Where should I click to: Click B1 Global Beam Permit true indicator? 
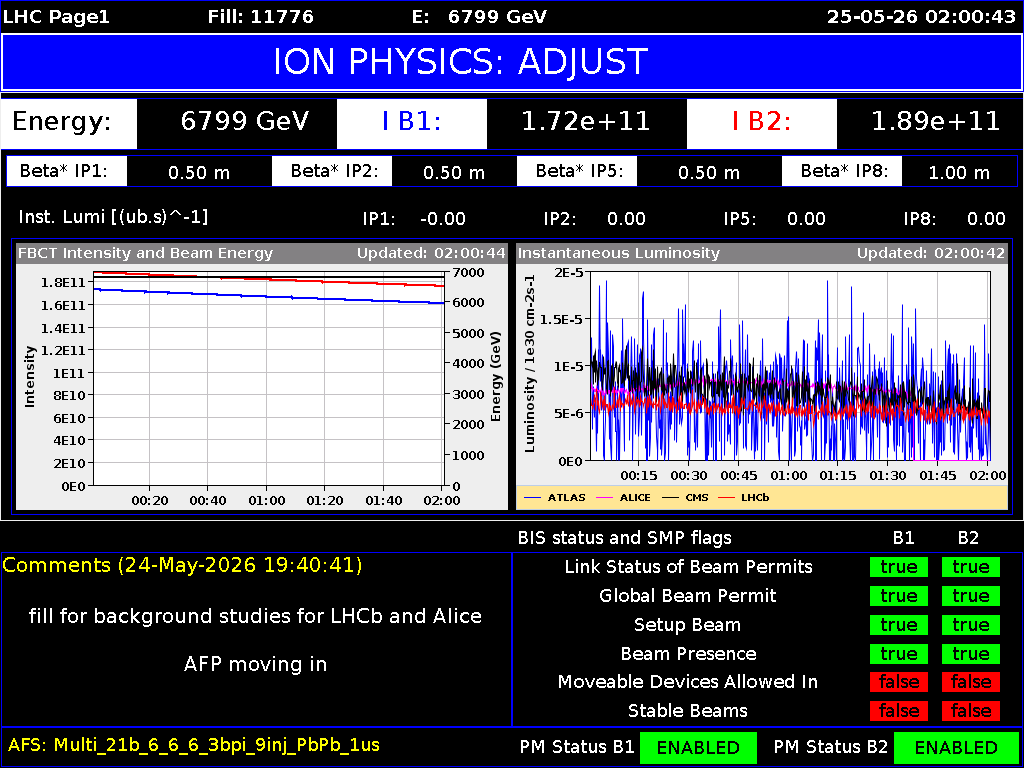point(899,596)
